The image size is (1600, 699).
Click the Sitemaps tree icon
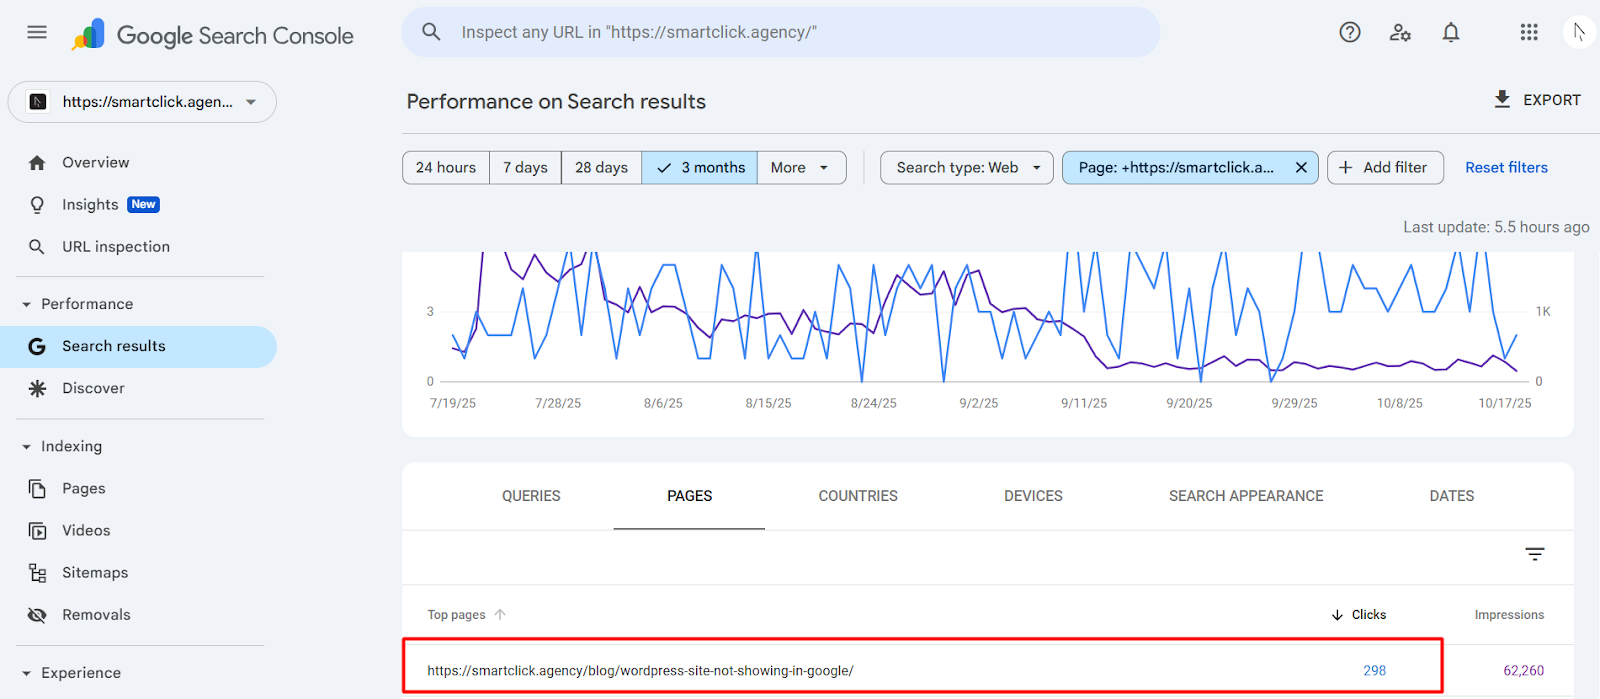[x=37, y=573]
